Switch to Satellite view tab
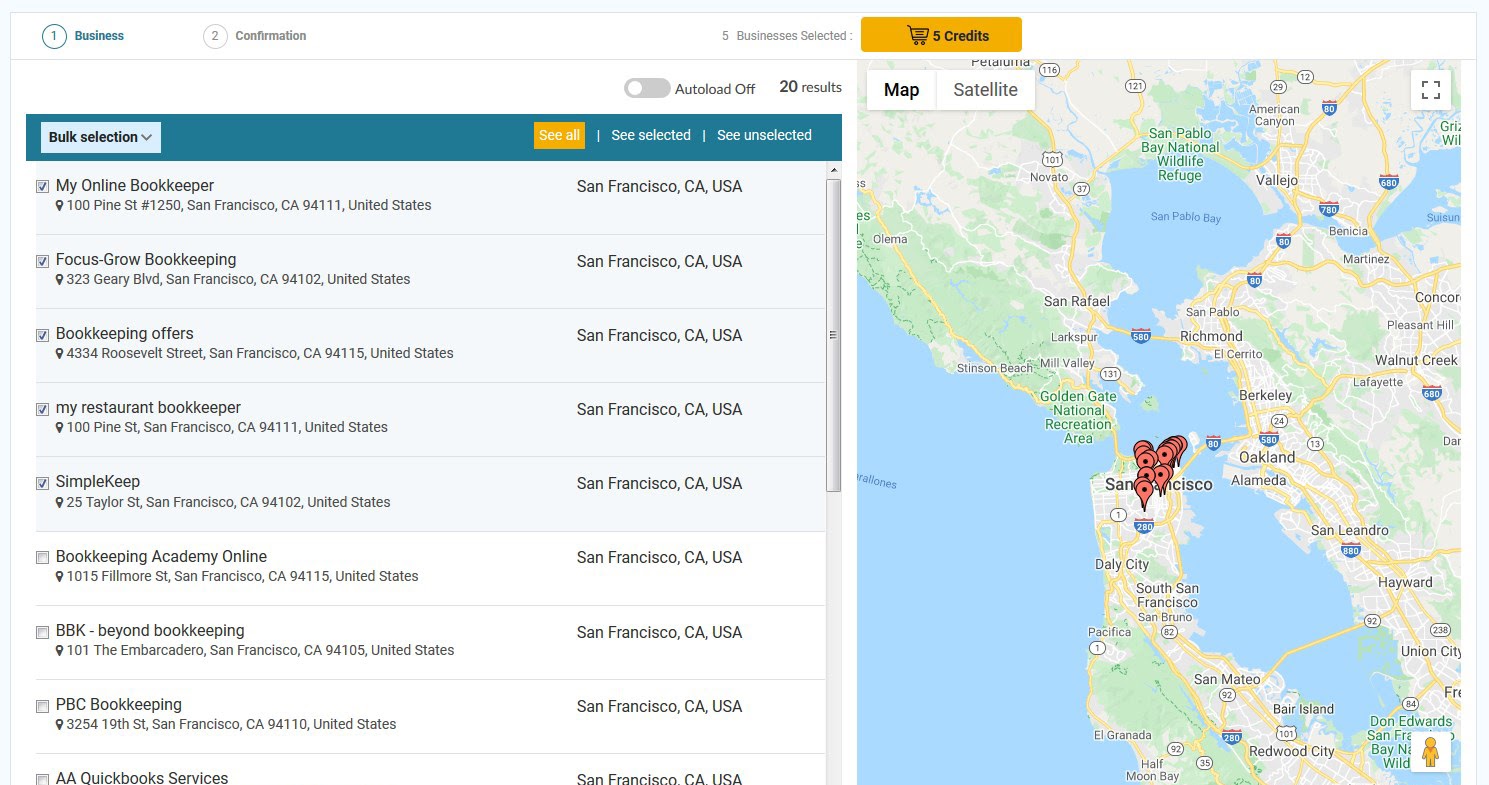The image size is (1489, 785). point(985,90)
